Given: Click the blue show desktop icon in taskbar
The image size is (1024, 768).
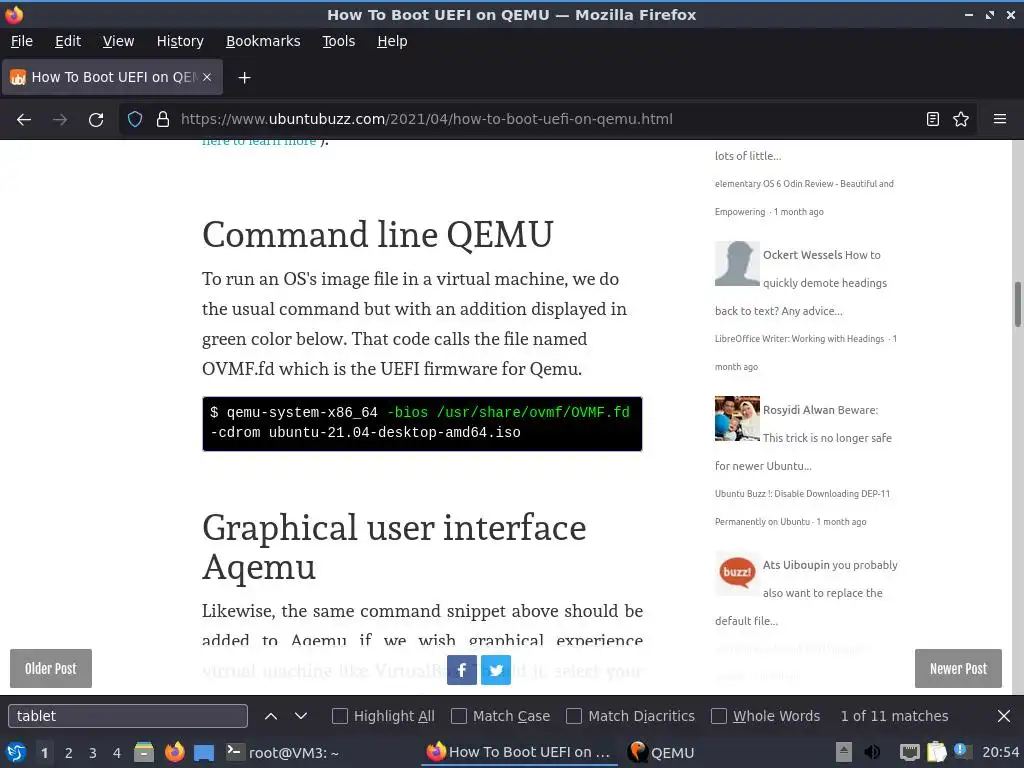Looking at the screenshot, I should tap(204, 752).
